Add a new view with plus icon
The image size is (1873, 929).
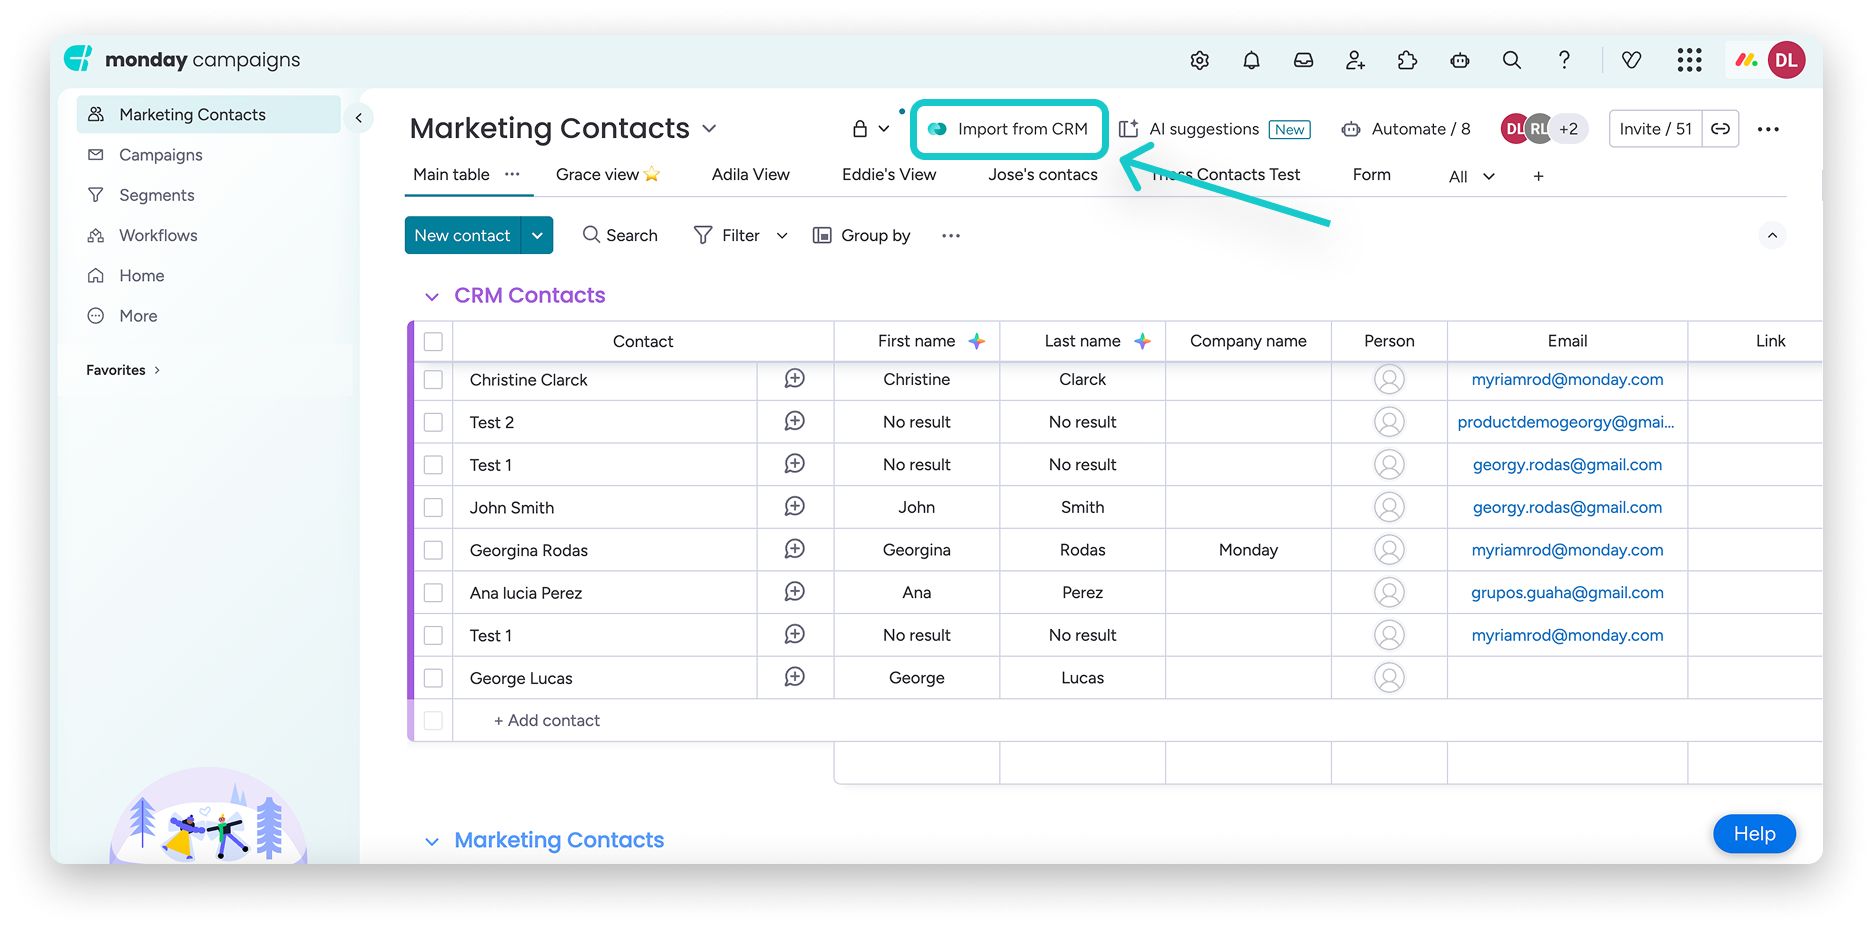click(1538, 176)
